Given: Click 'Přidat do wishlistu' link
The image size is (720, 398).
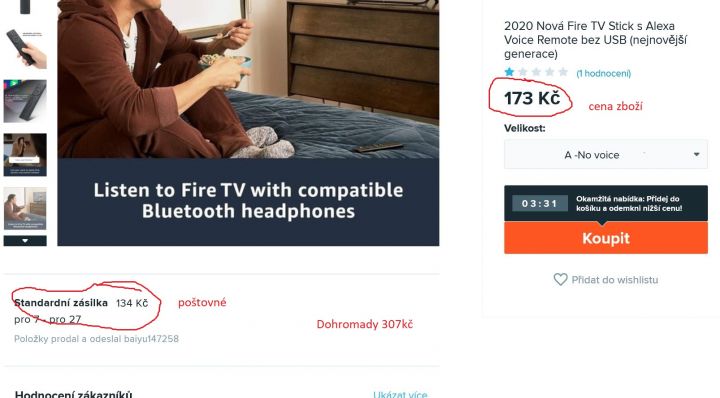Looking at the screenshot, I should click(614, 280).
